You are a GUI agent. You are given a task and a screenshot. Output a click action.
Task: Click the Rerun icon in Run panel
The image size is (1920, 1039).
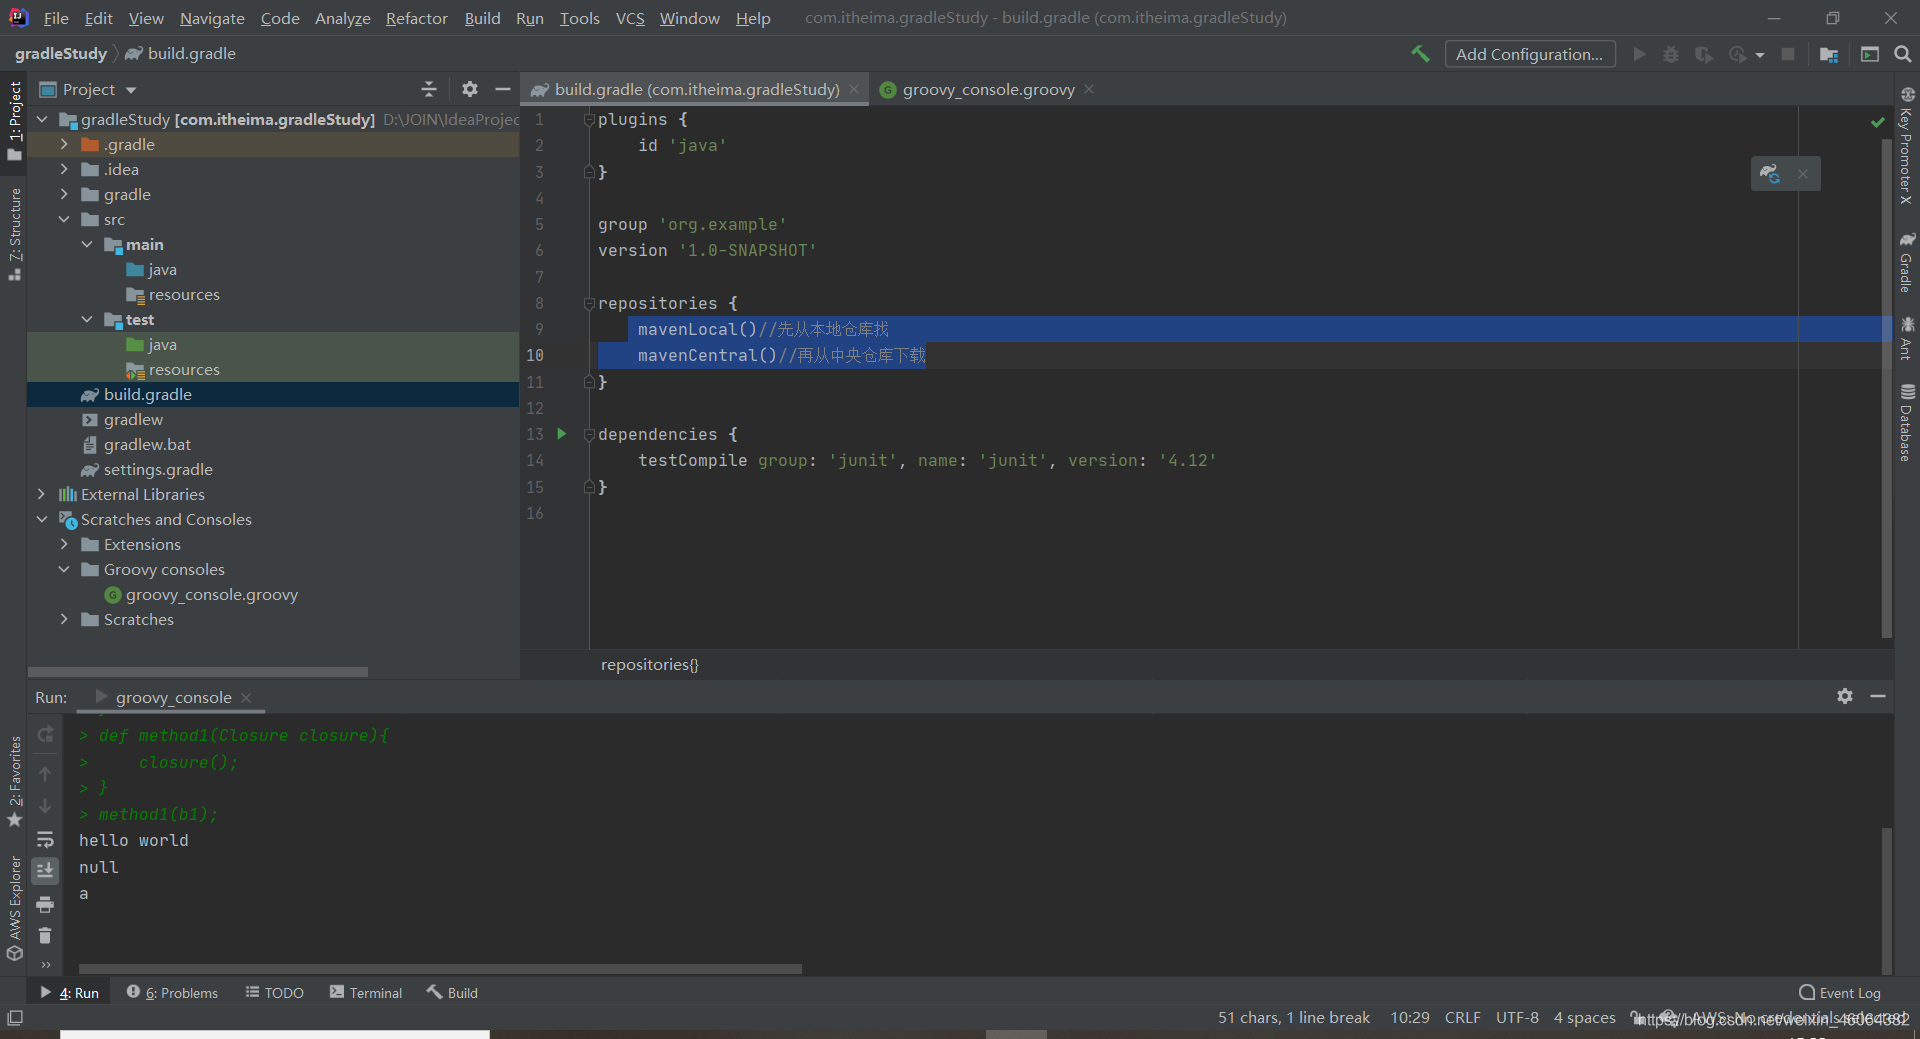[x=45, y=735]
